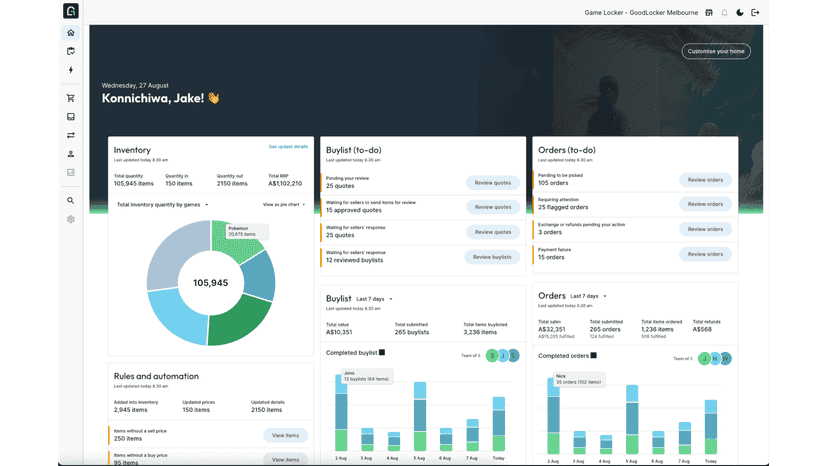Click the Completed orders legend square icon

tap(594, 356)
